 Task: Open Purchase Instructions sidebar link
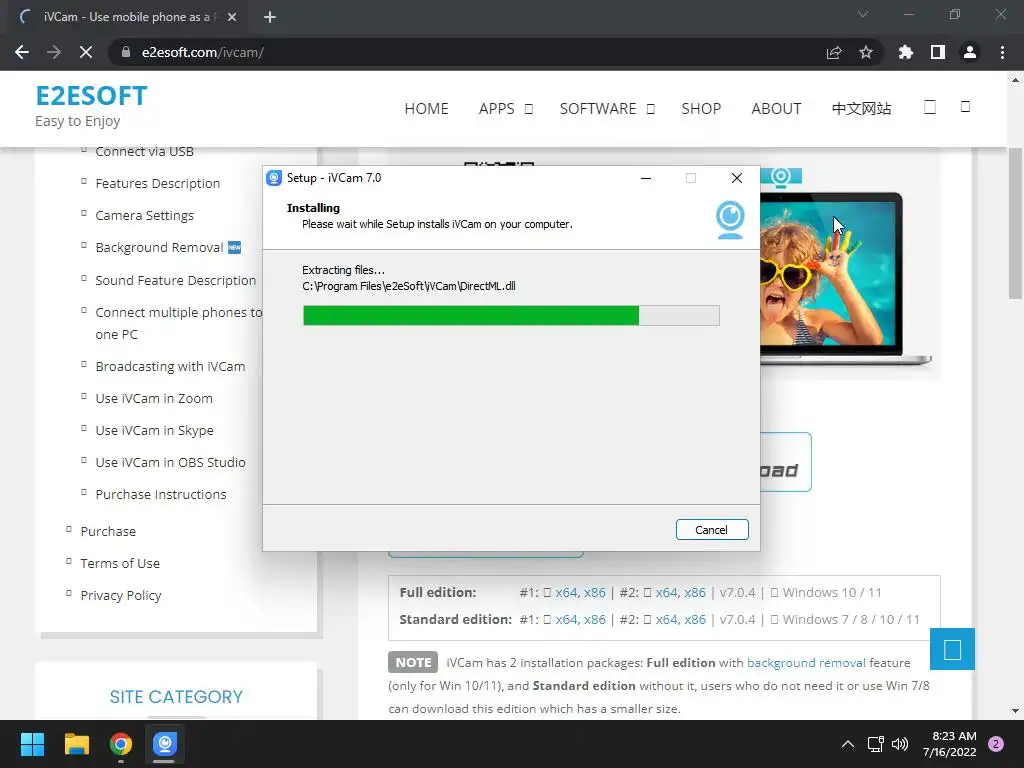click(161, 494)
